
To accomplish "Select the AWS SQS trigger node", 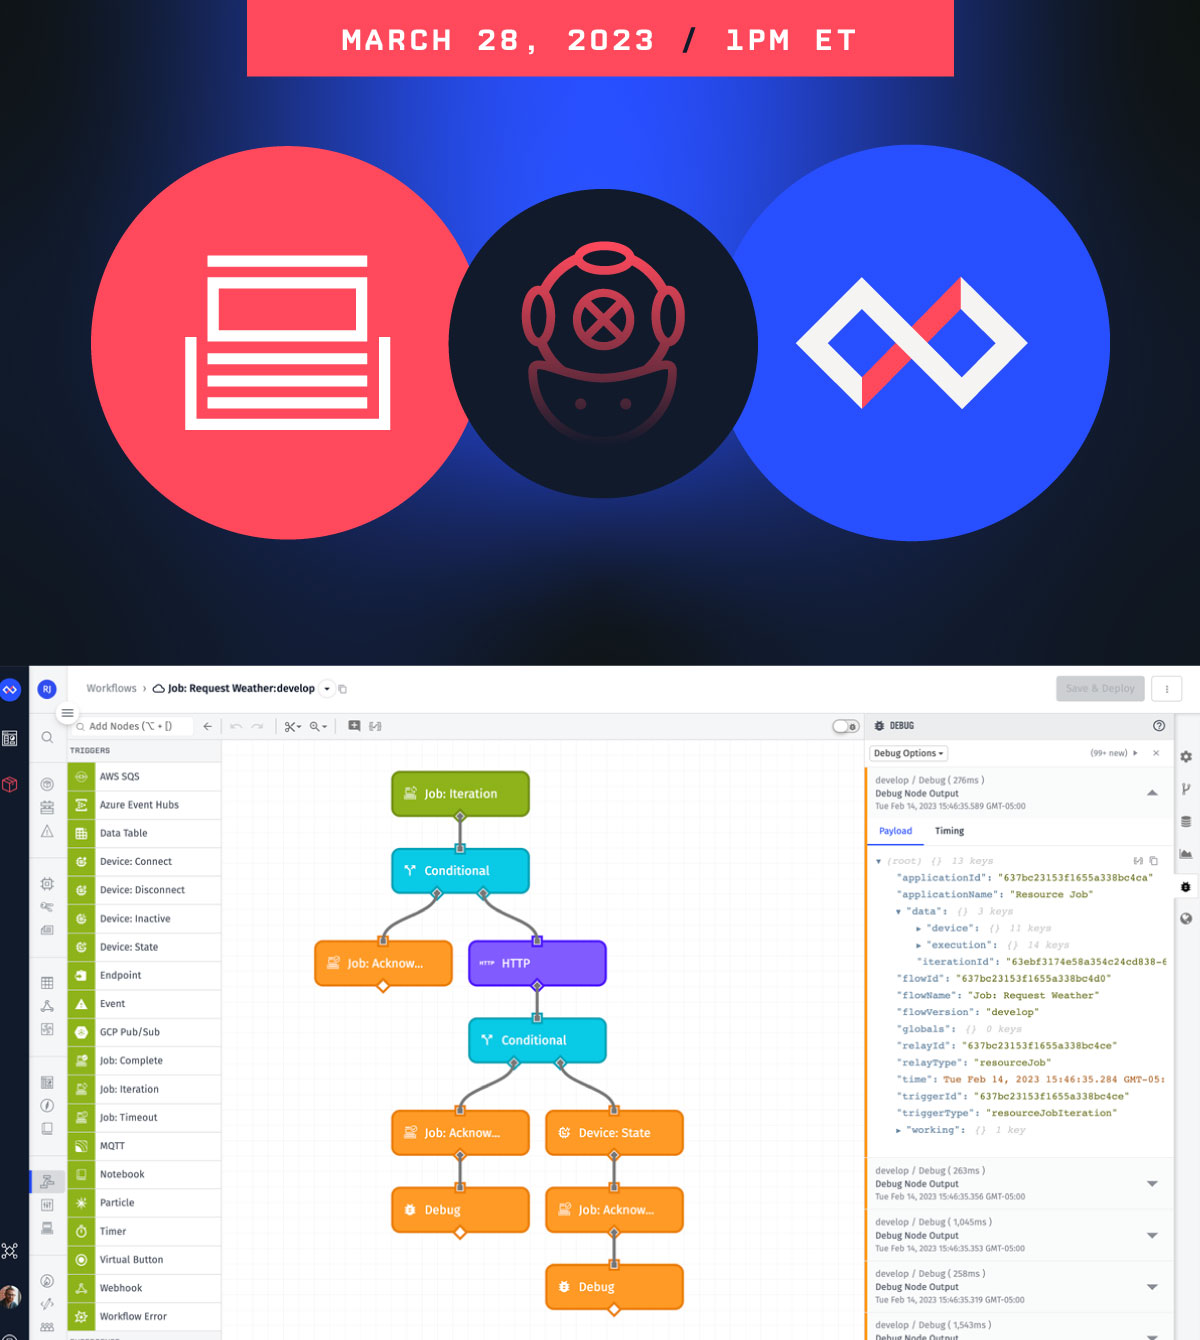I will 144,776.
